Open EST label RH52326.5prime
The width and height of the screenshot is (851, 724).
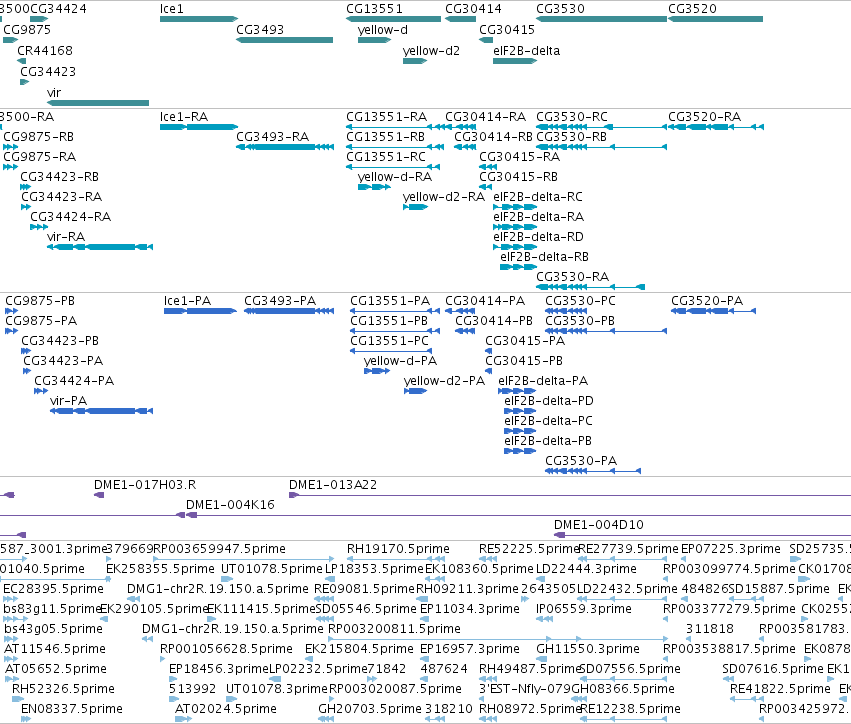tap(63, 690)
